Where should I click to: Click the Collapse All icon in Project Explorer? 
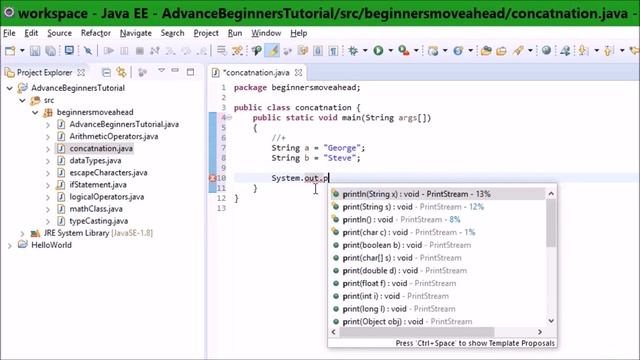click(x=106, y=73)
